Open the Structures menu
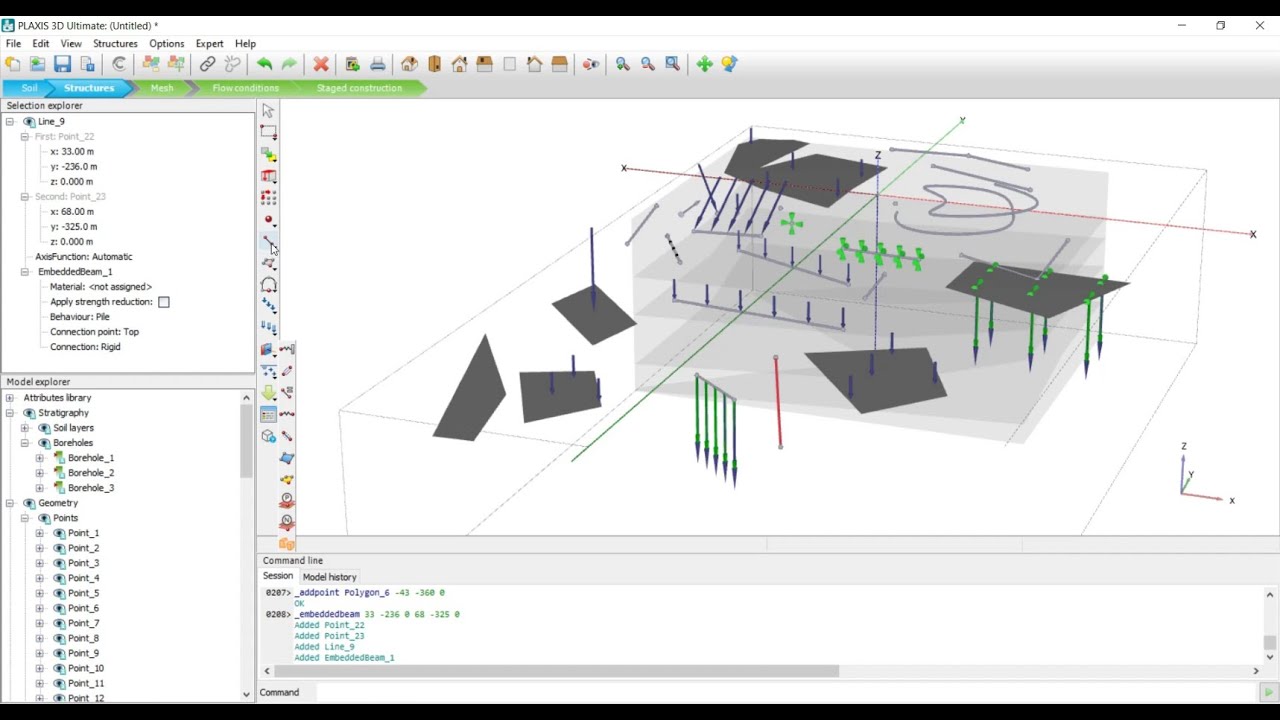Image resolution: width=1280 pixels, height=720 pixels. tap(115, 44)
